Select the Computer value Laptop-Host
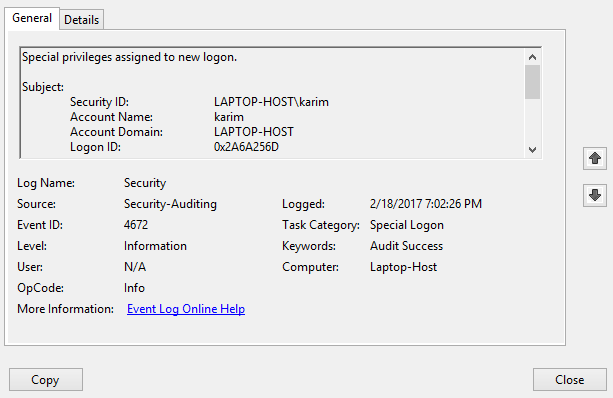 coord(403,267)
